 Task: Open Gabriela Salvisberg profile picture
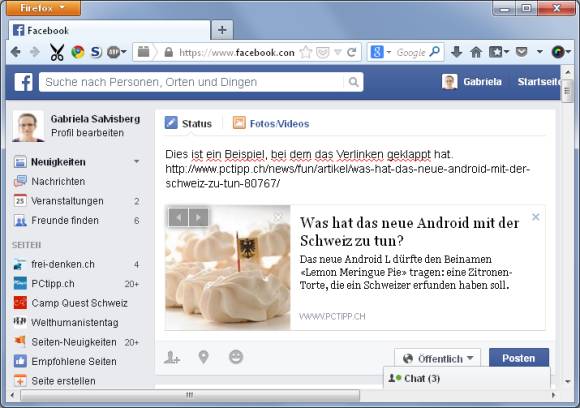(x=28, y=126)
